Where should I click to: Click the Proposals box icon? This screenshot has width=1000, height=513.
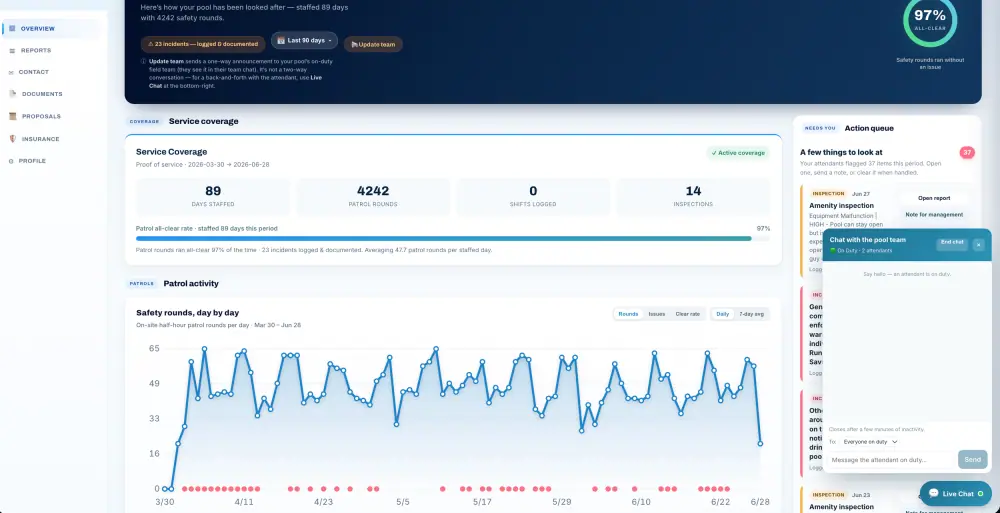[x=13, y=116]
